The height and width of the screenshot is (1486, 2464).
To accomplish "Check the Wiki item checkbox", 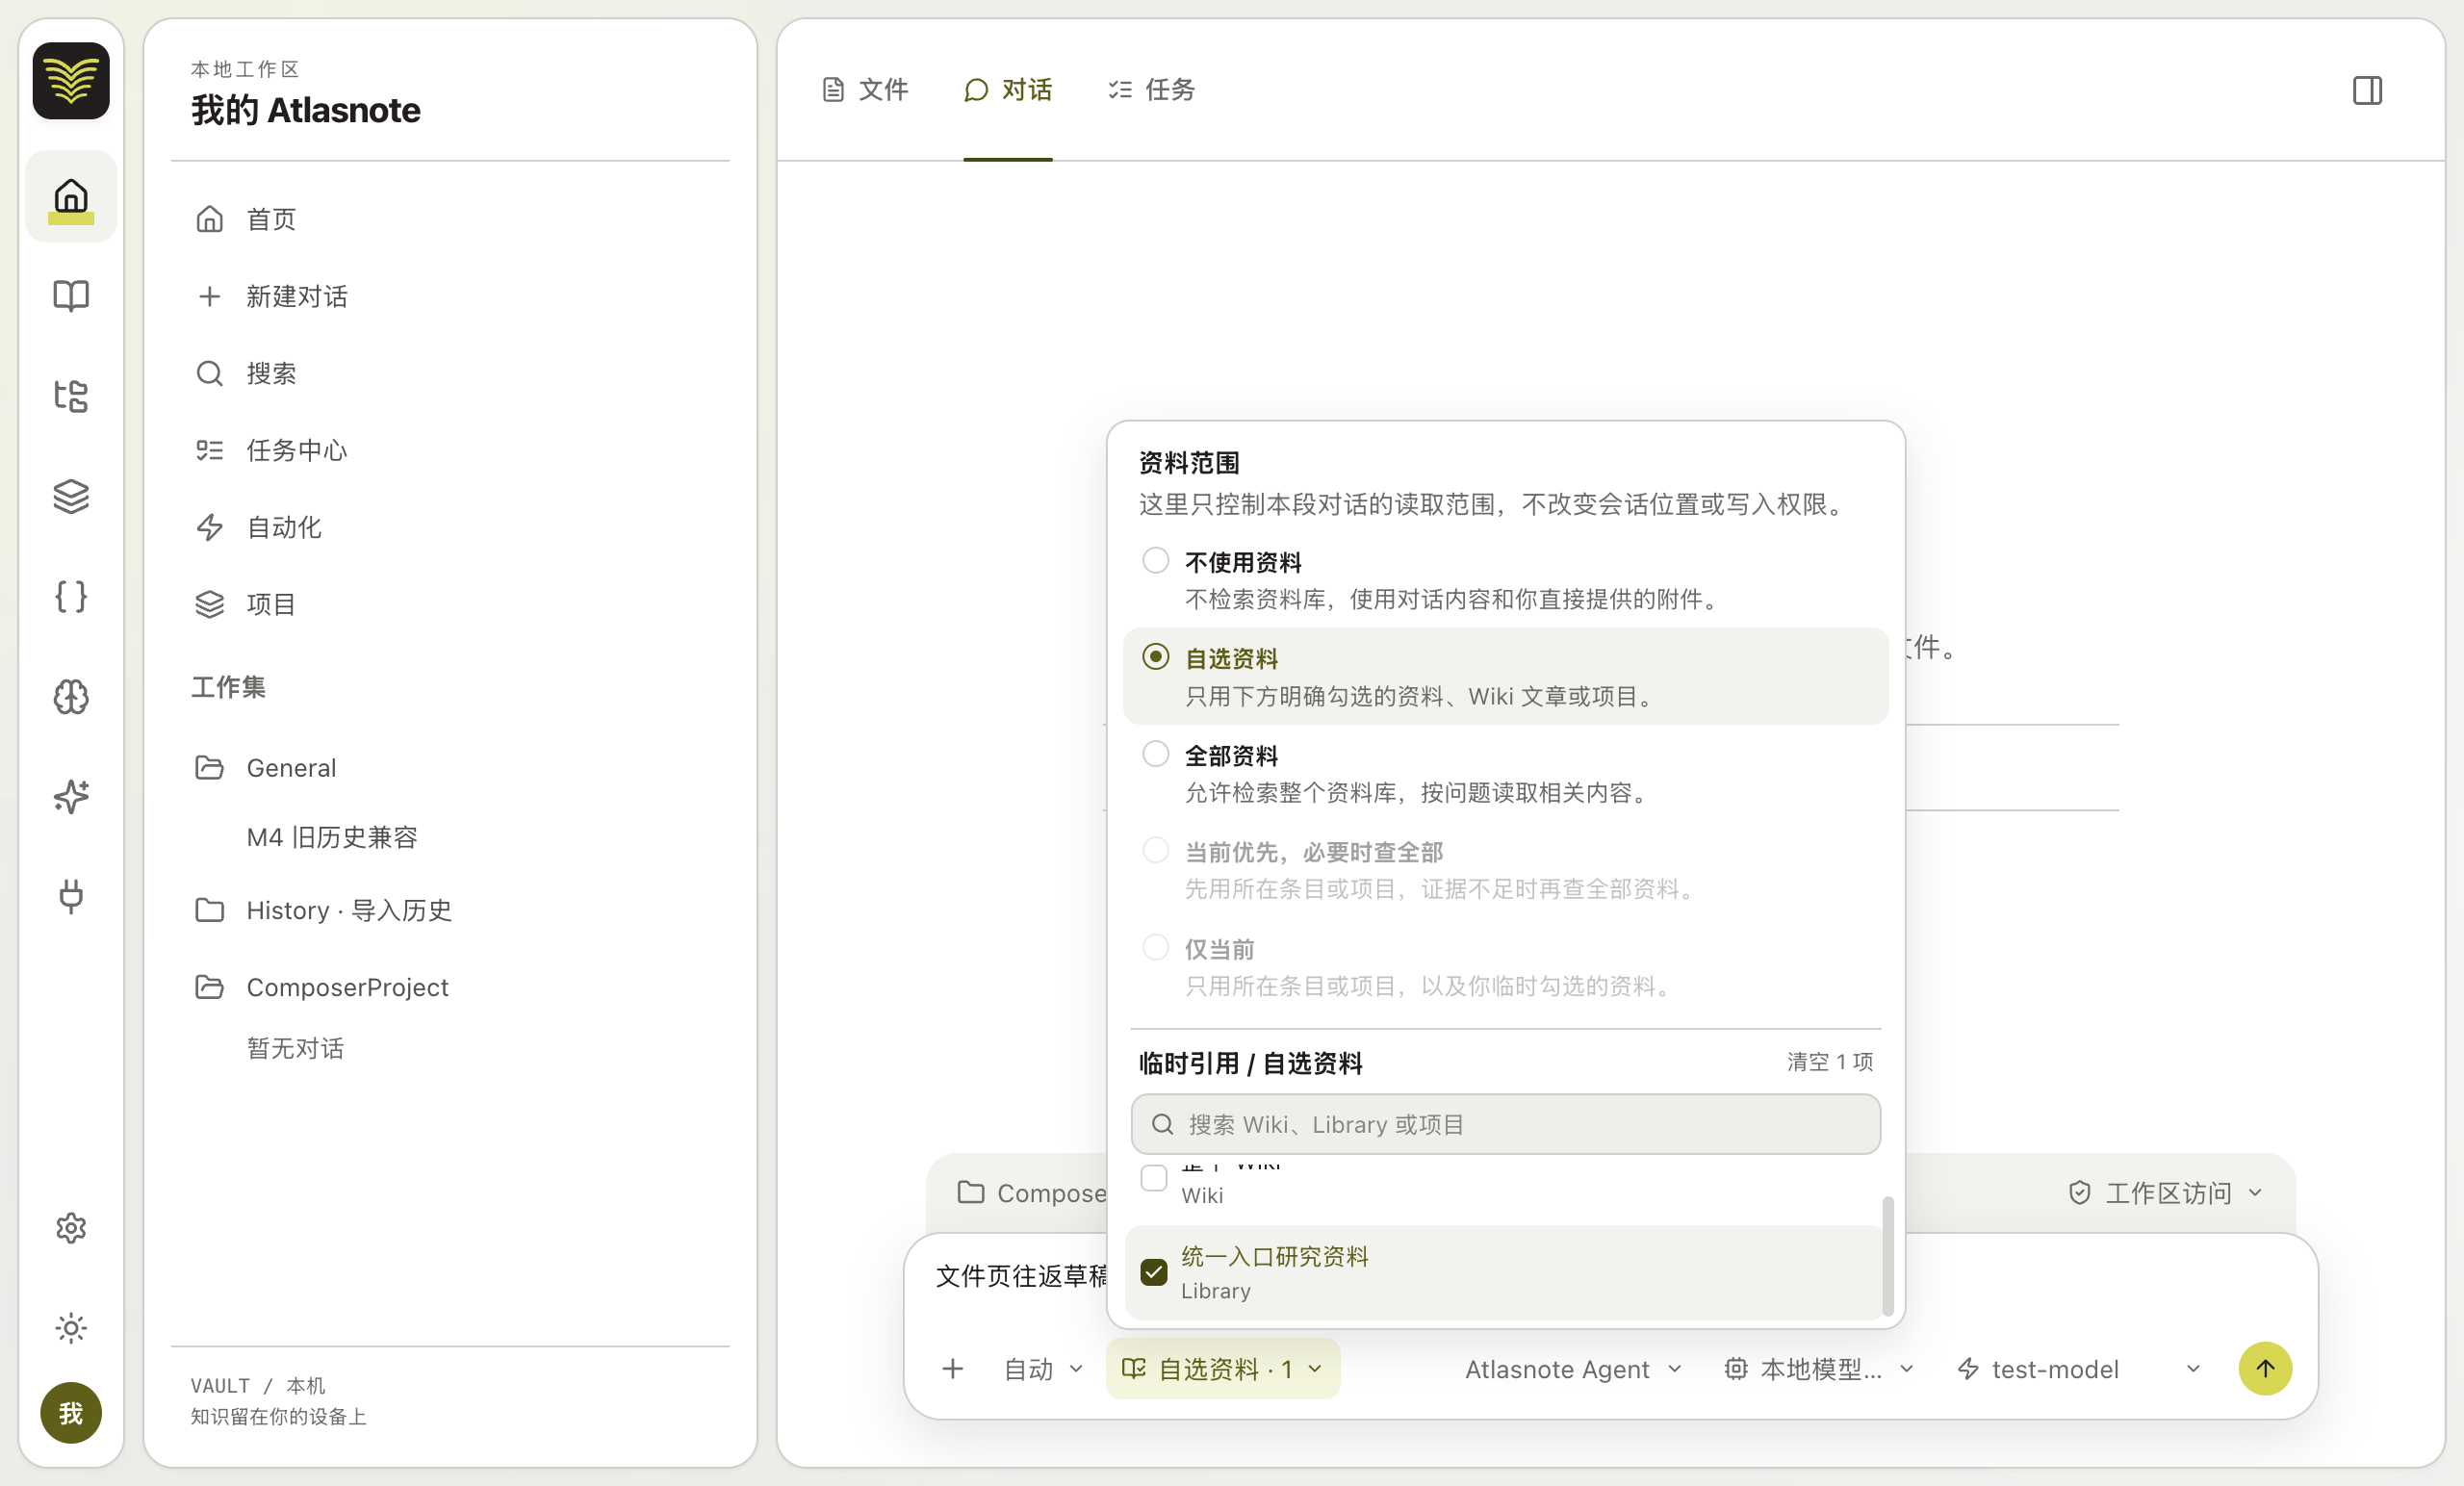I will pyautogui.click(x=1153, y=1178).
